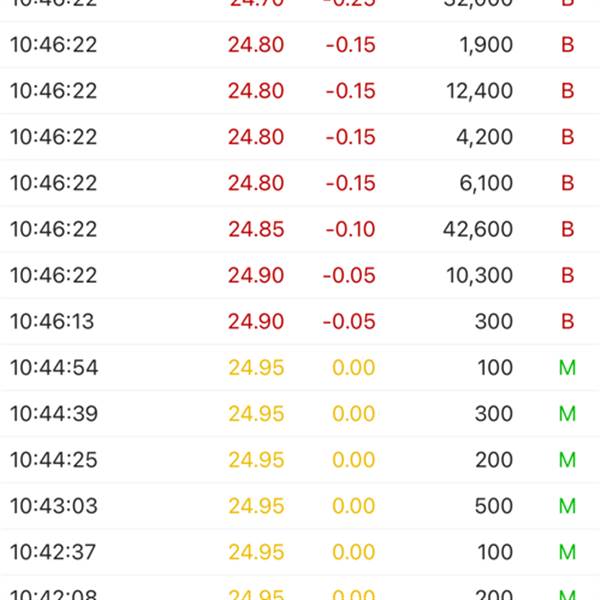
Task: Click the 42,600 volume figure
Action: 478,229
